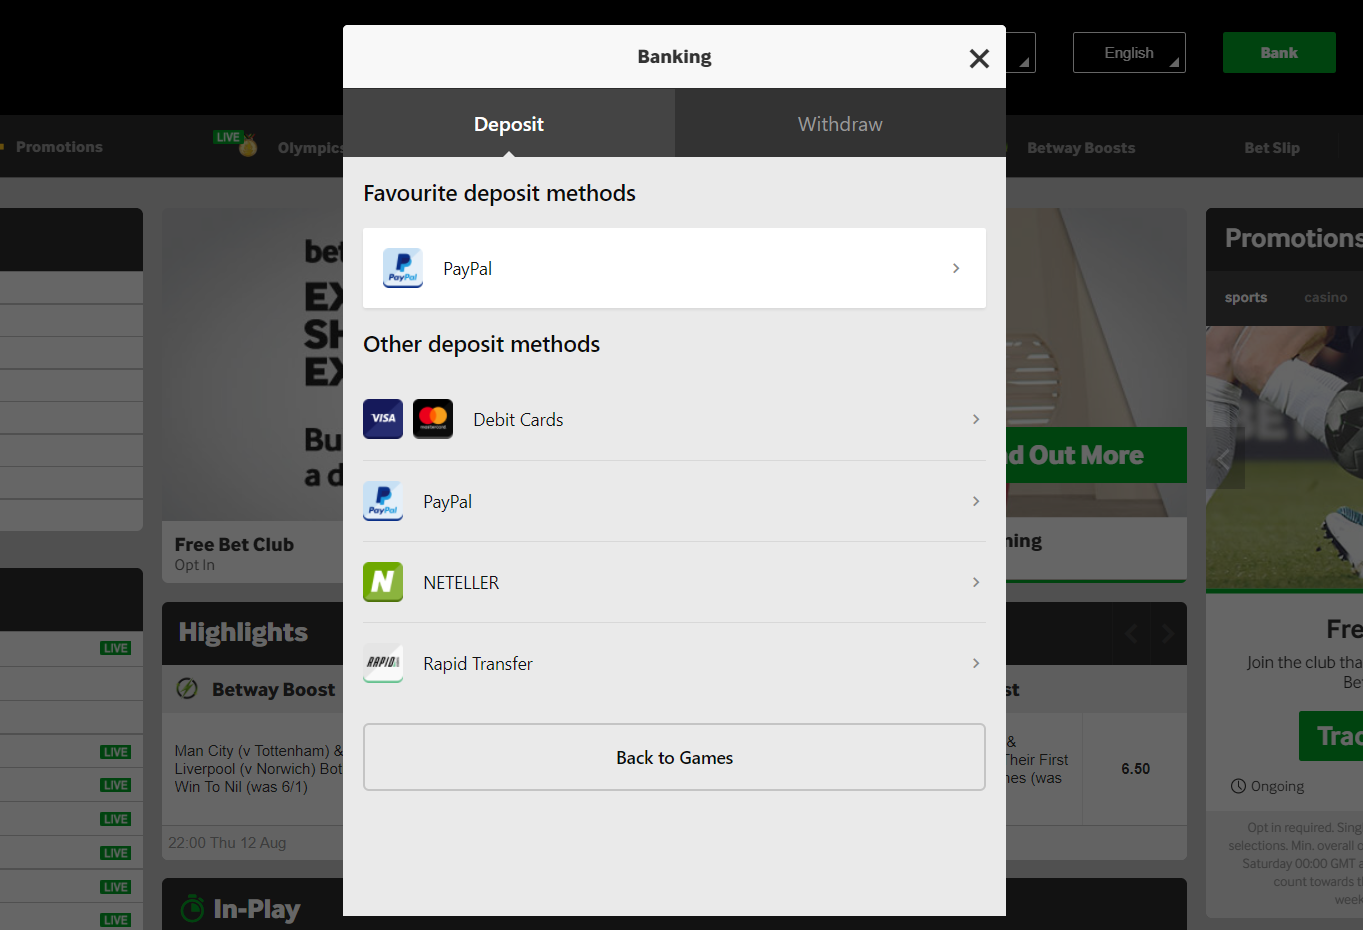Click the NETELLER logo icon
1363x930 pixels.
click(x=383, y=582)
